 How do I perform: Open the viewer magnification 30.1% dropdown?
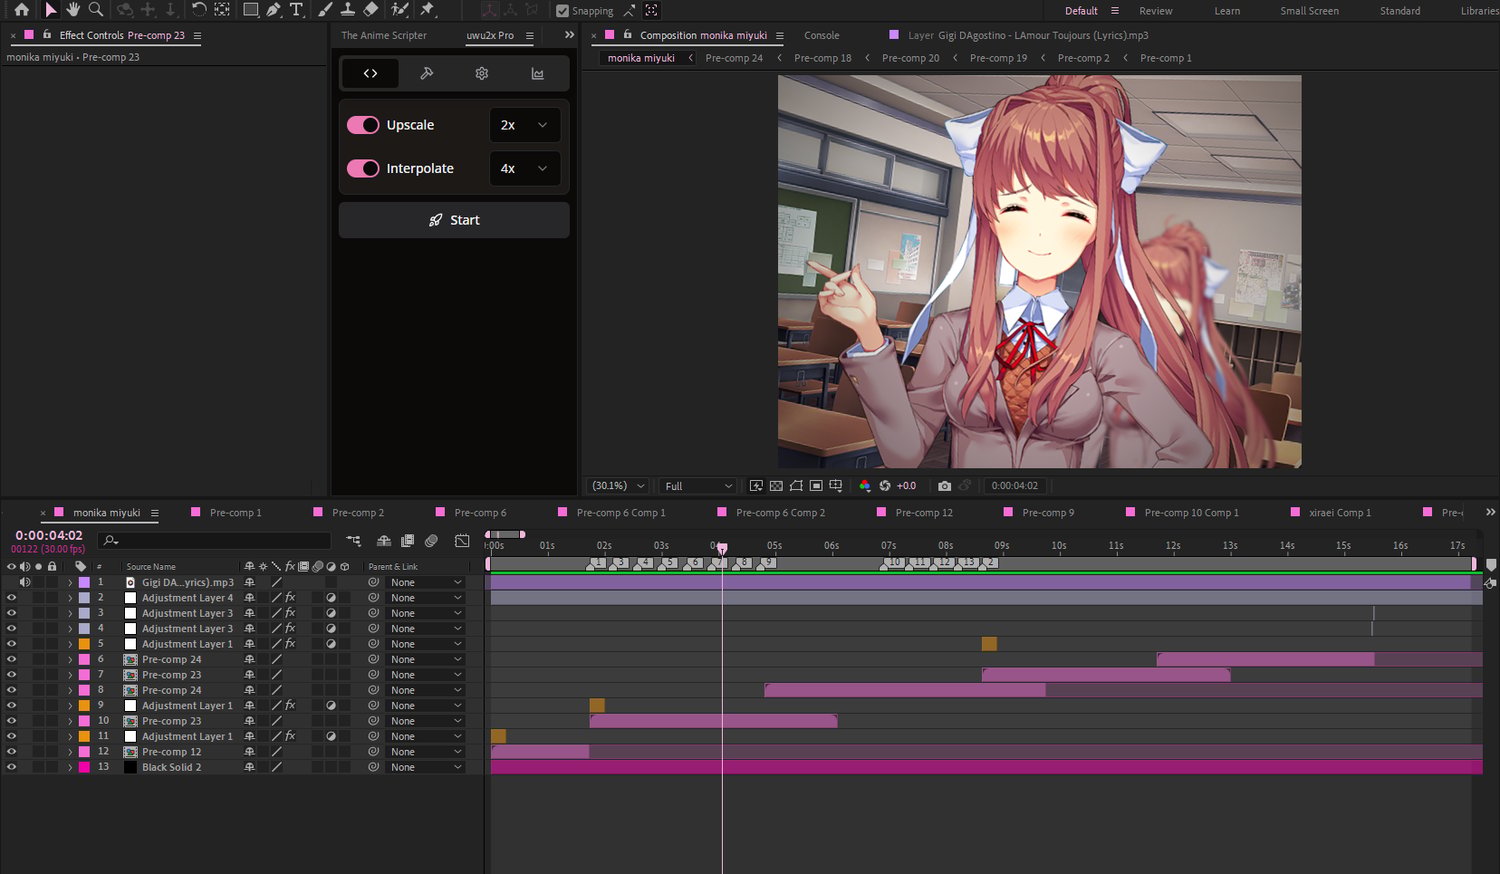[x=618, y=486]
